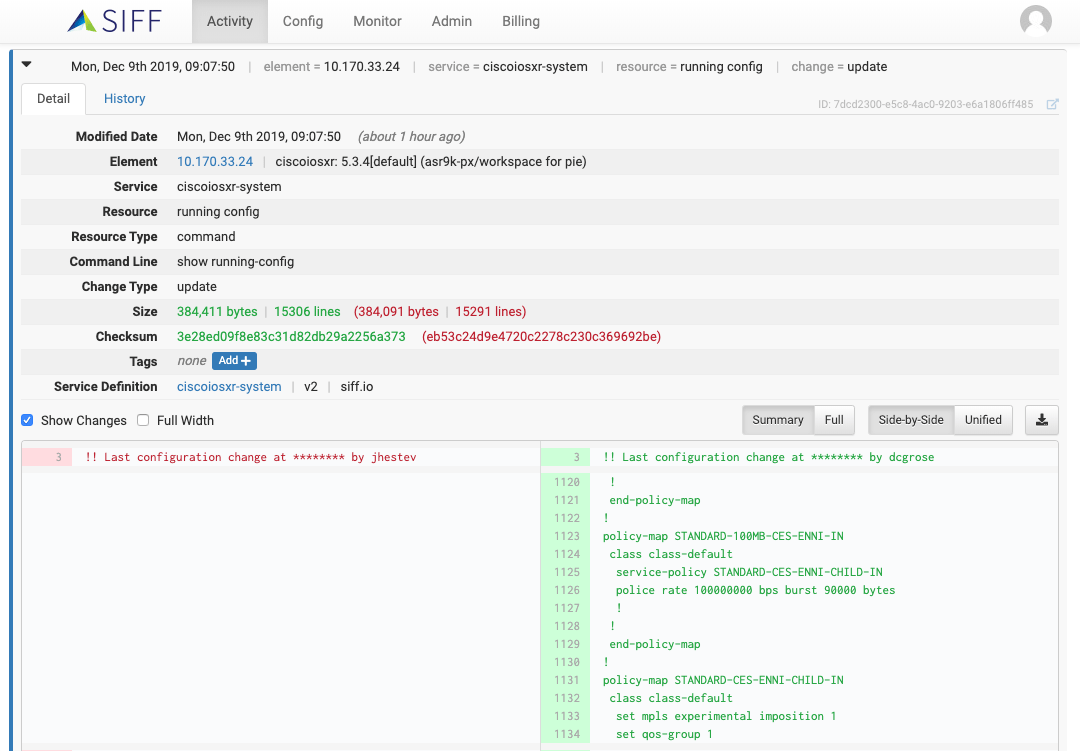Click the siff.io service definition source
The height and width of the screenshot is (751, 1080).
357,387
